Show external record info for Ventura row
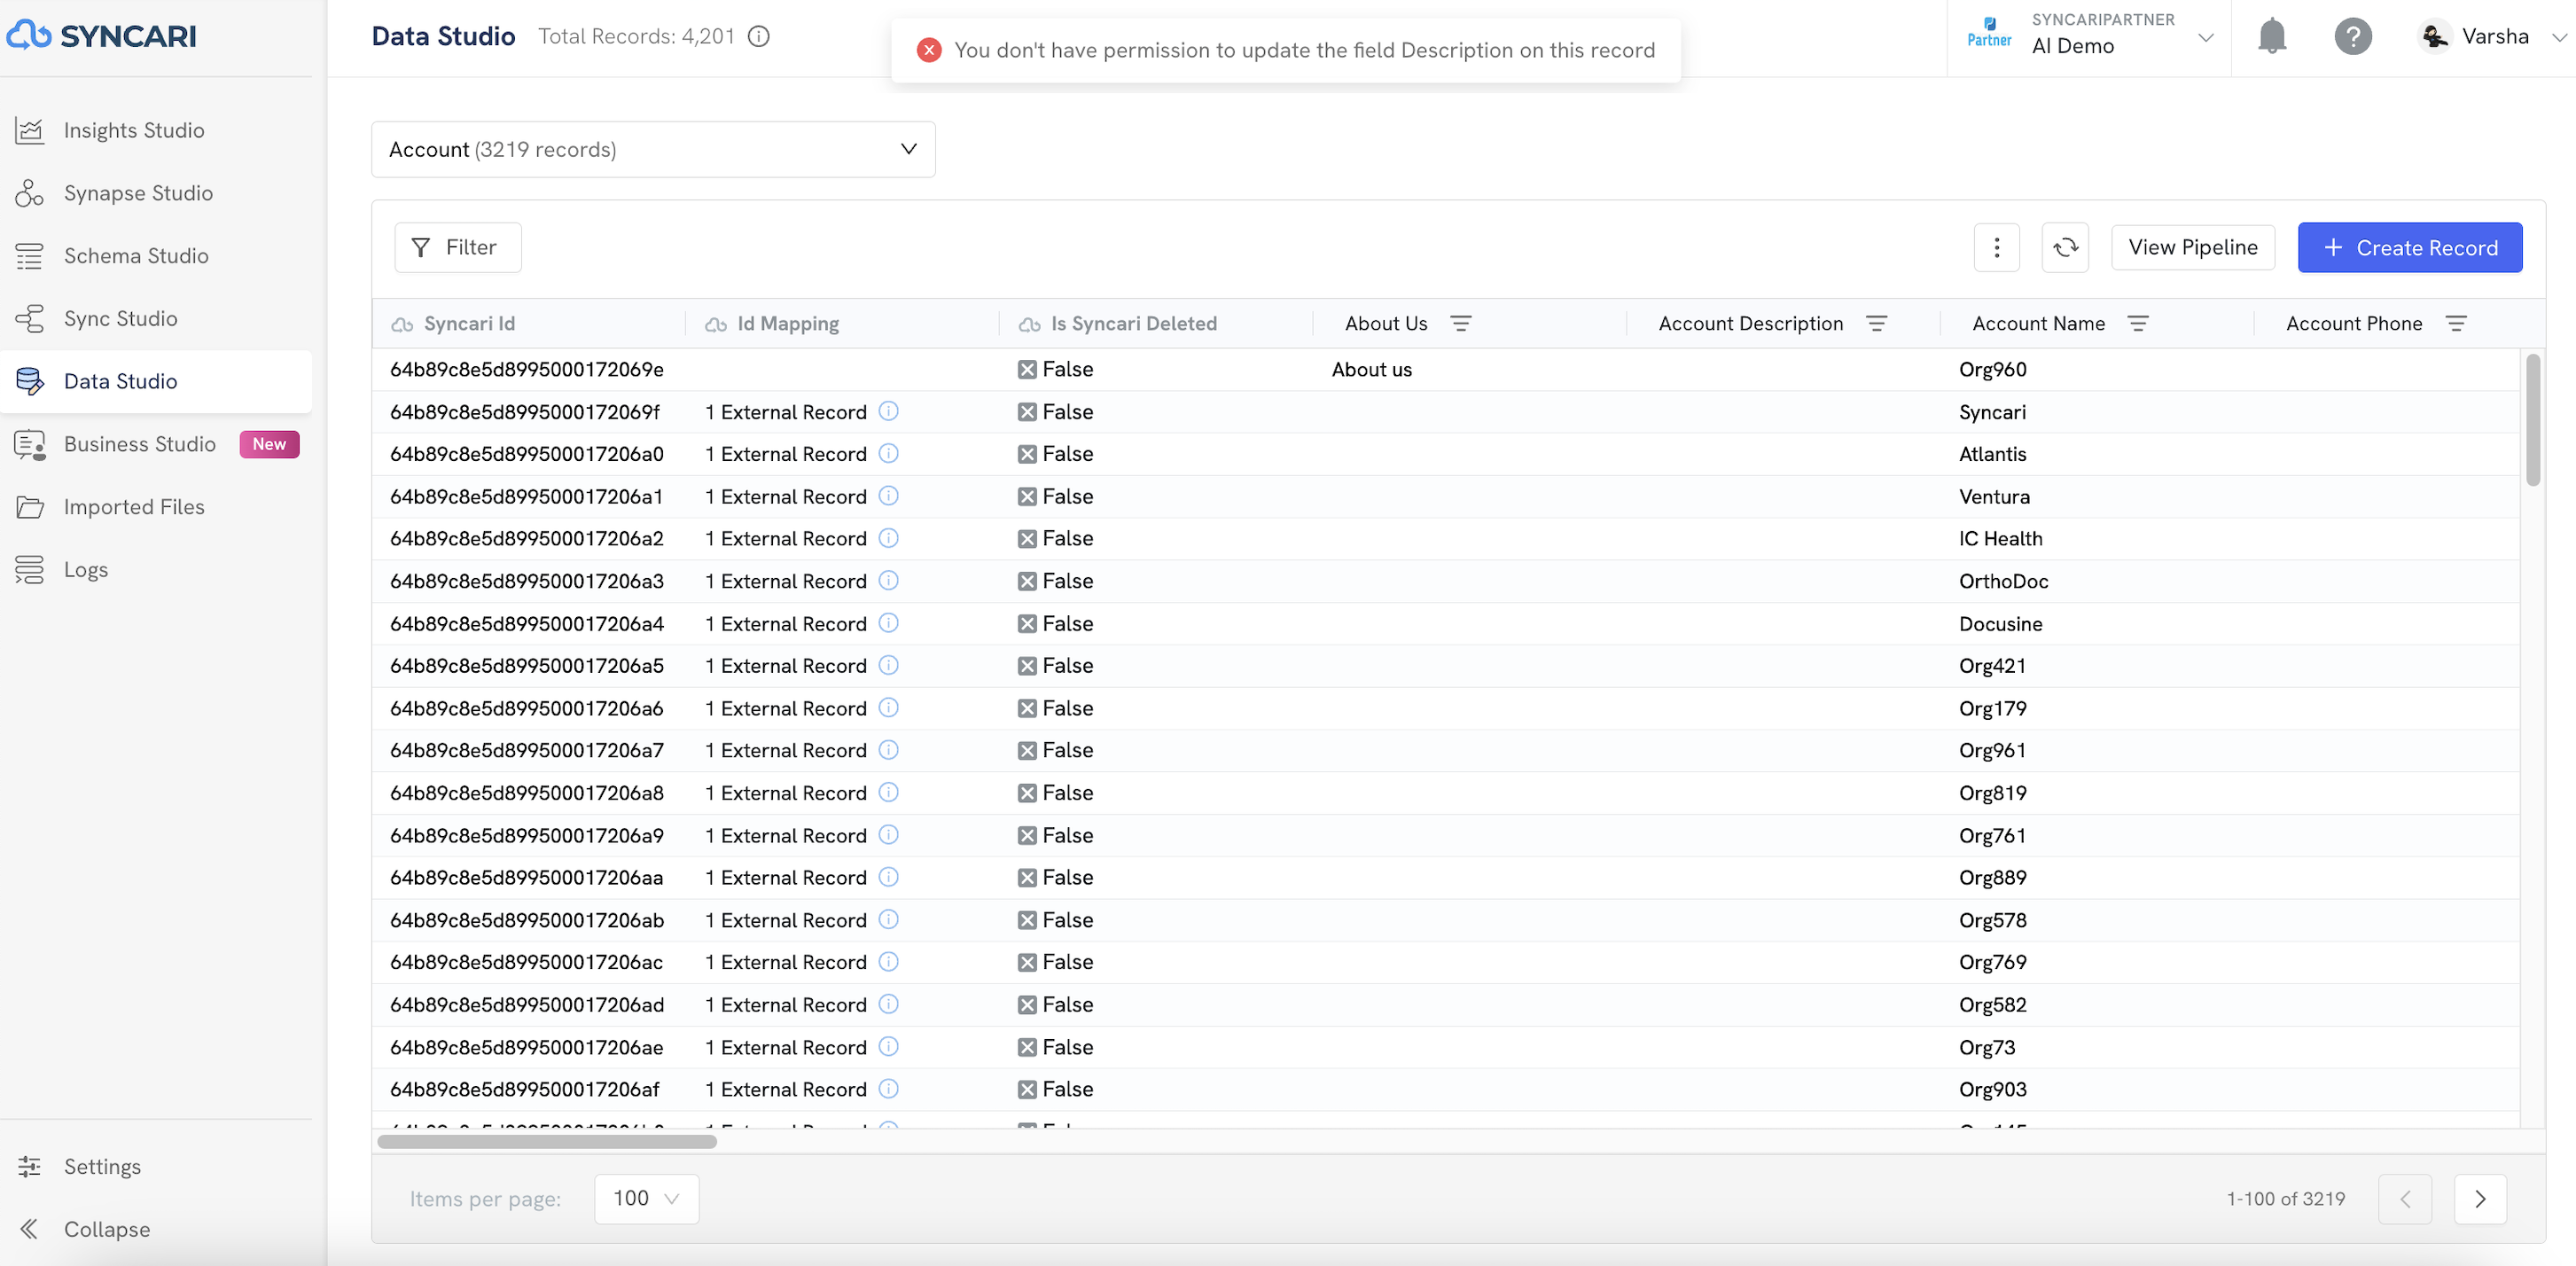This screenshot has height=1266, width=2576. point(889,496)
